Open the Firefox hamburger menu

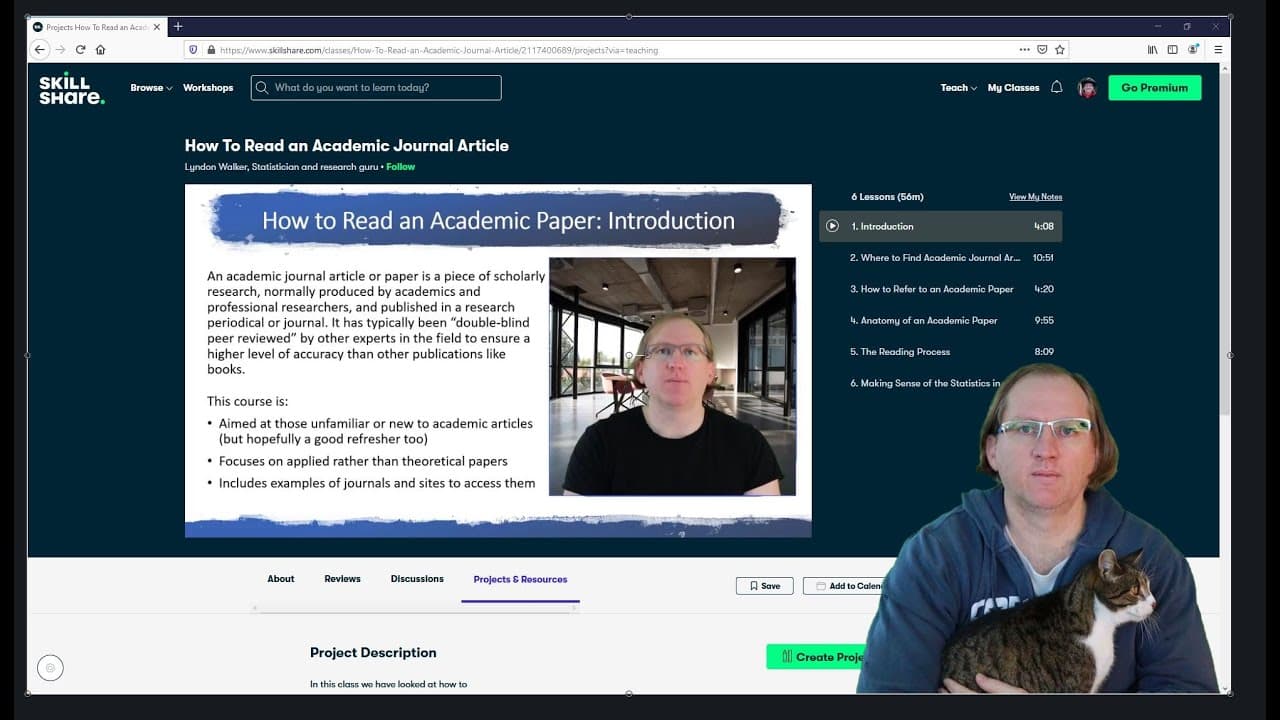[x=1217, y=49]
